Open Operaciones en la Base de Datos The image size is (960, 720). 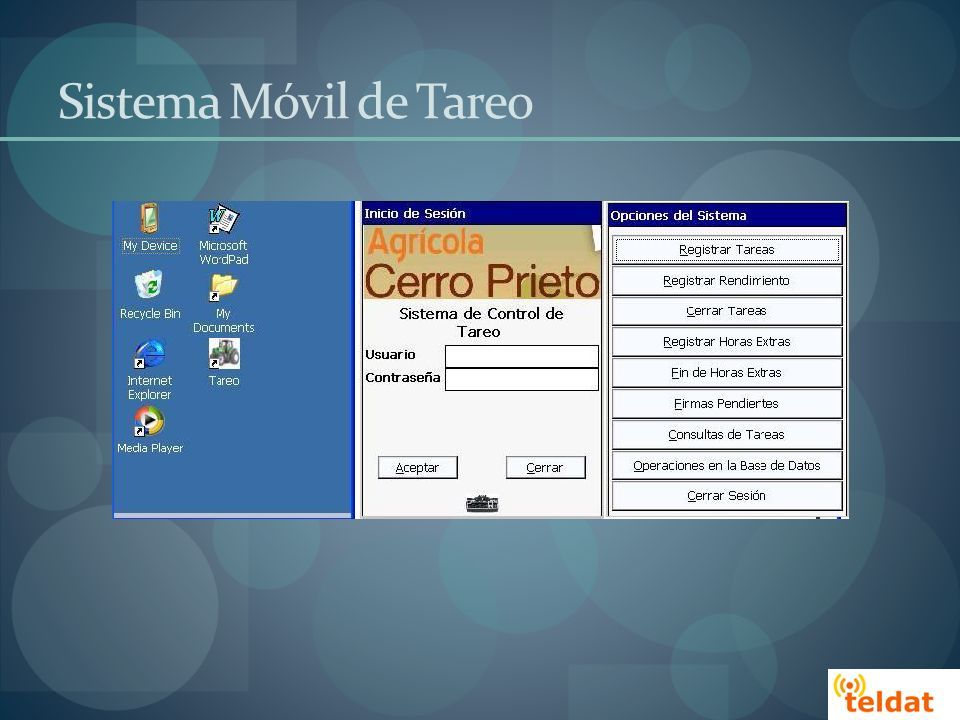(727, 465)
